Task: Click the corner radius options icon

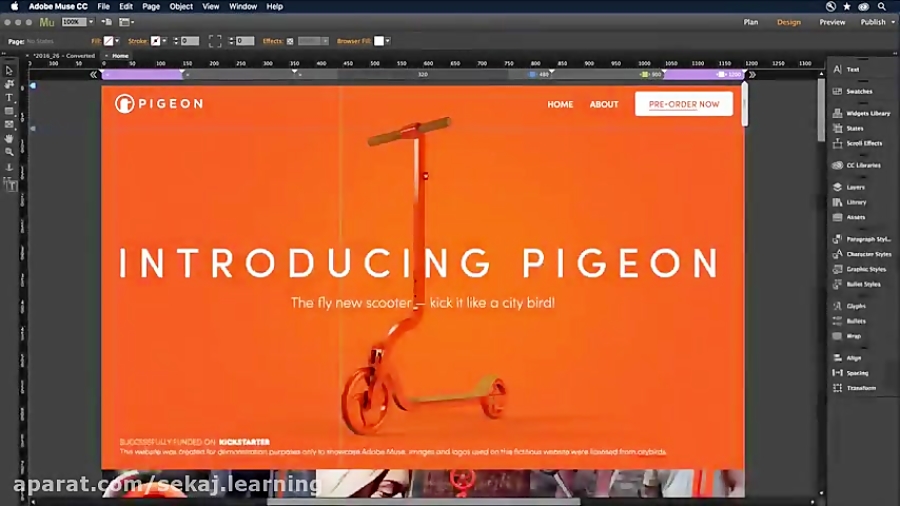Action: [x=215, y=41]
